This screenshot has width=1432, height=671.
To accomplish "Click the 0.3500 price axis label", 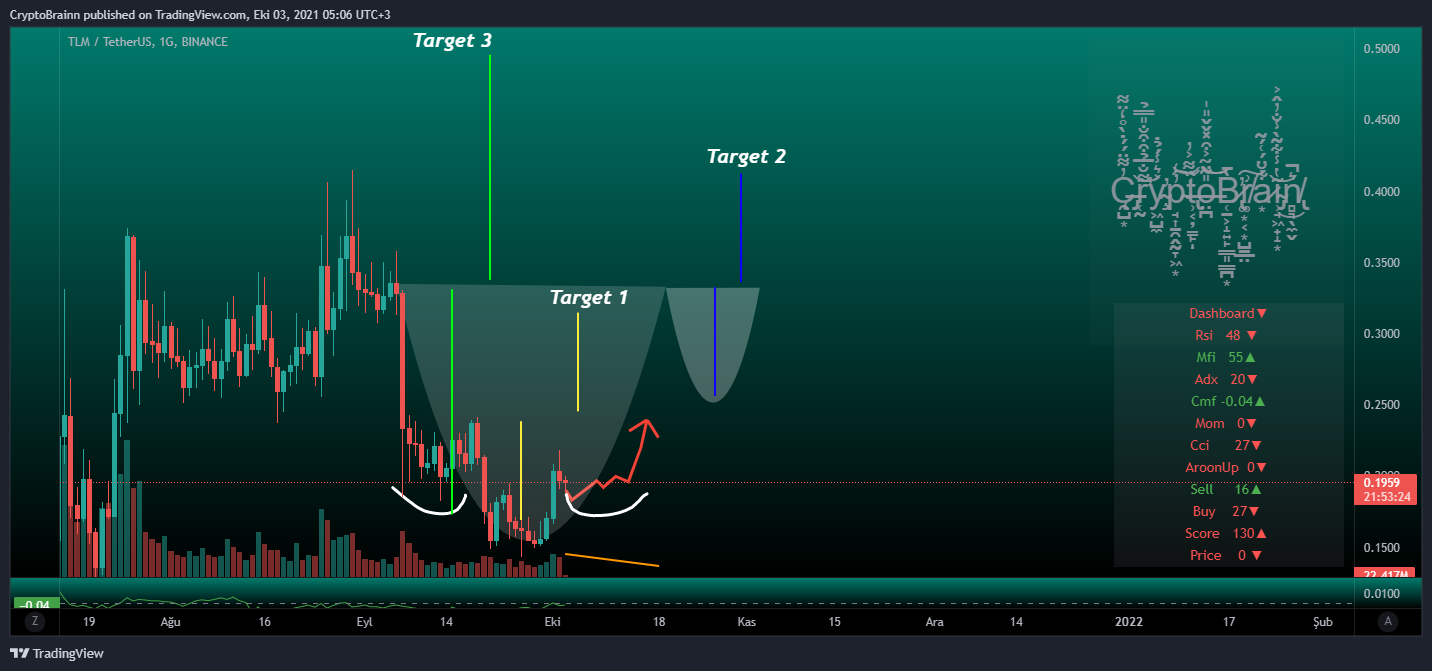I will click(1380, 262).
